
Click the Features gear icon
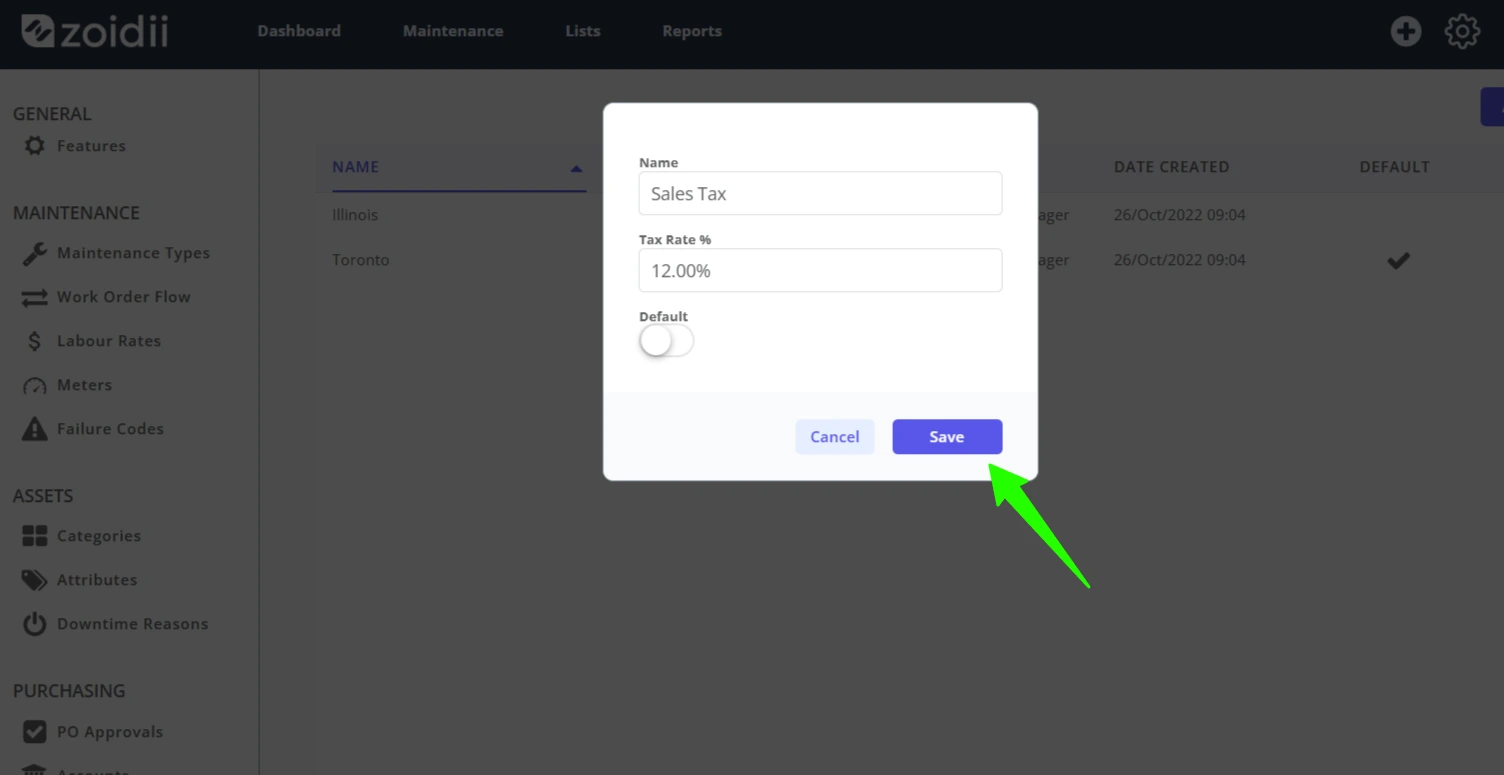point(35,146)
